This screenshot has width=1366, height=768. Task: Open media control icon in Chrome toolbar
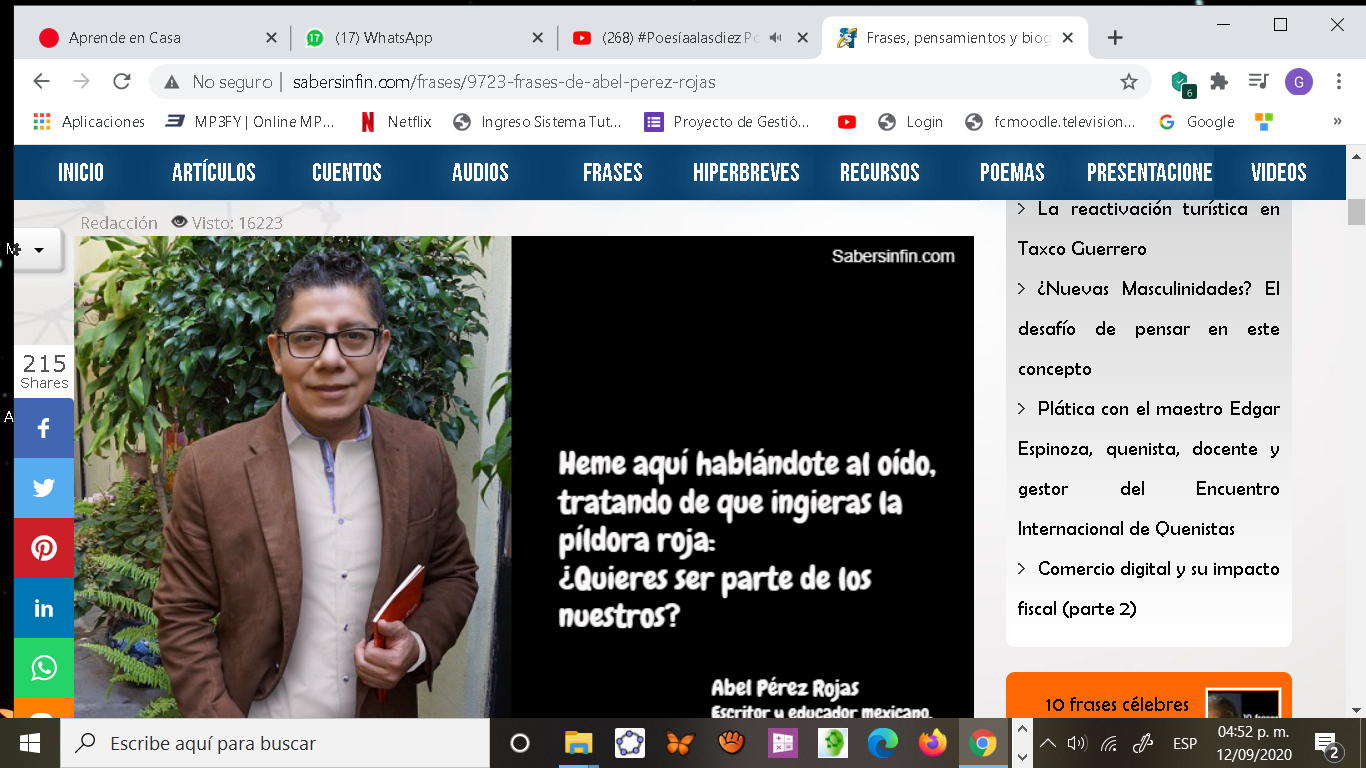pyautogui.click(x=1258, y=82)
